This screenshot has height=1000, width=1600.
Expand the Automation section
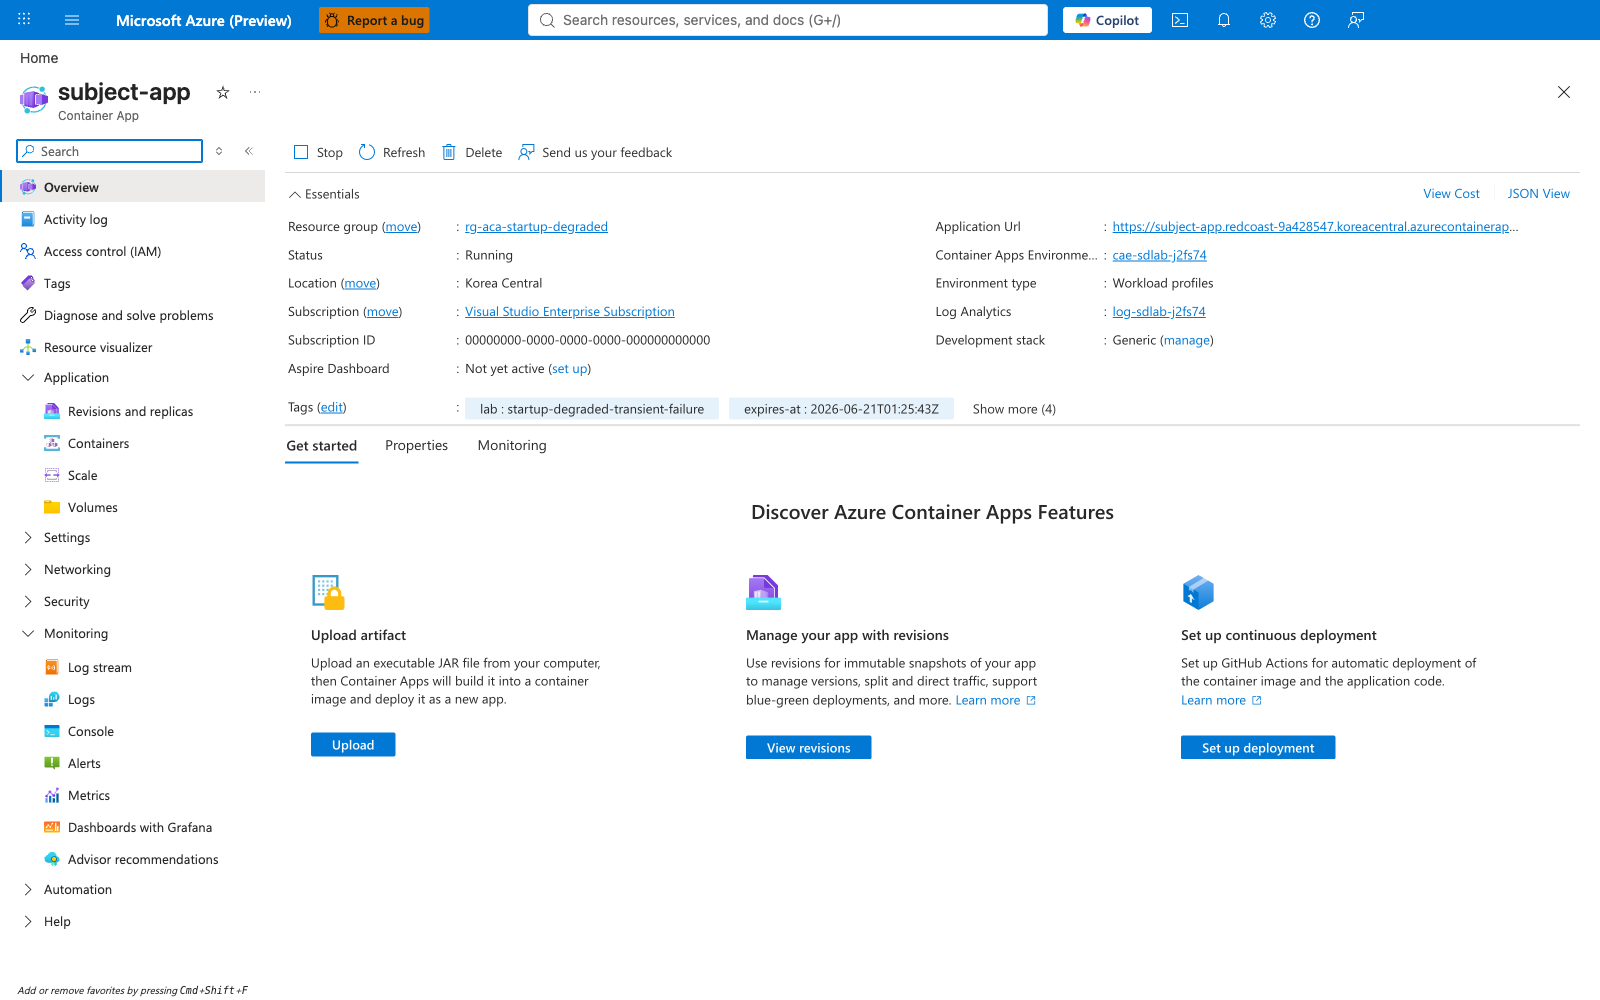click(28, 889)
